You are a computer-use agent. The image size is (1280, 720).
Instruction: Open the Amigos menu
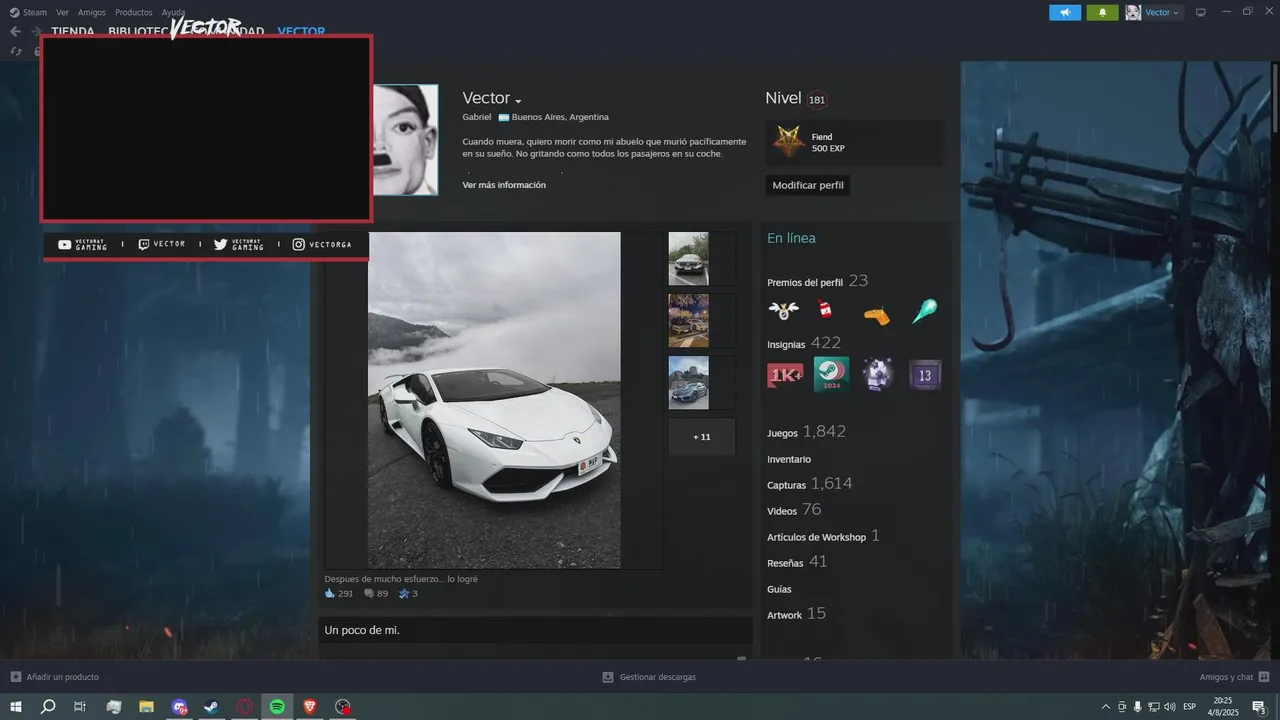(92, 12)
